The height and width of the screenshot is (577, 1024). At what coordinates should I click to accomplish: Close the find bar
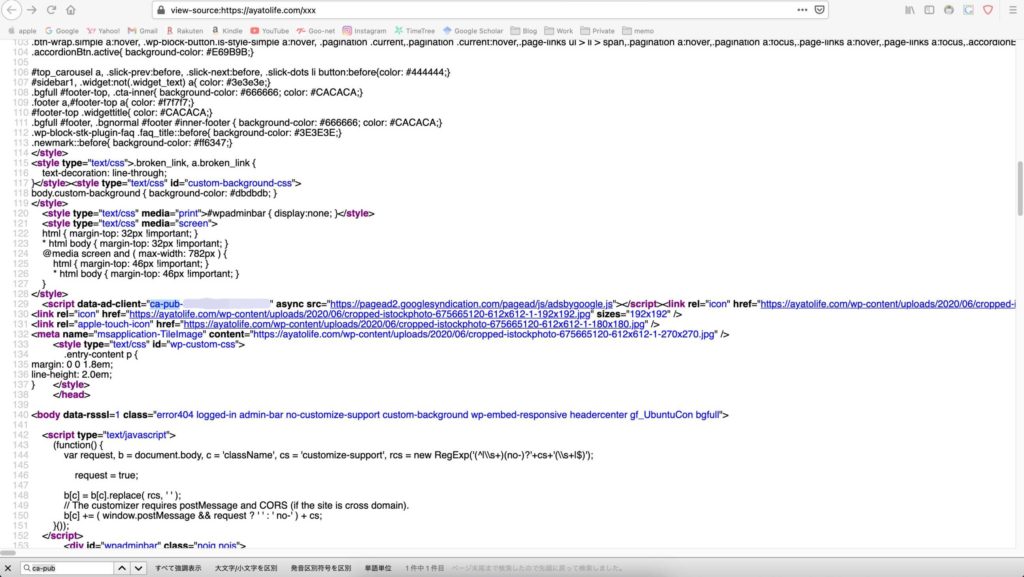coord(8,569)
